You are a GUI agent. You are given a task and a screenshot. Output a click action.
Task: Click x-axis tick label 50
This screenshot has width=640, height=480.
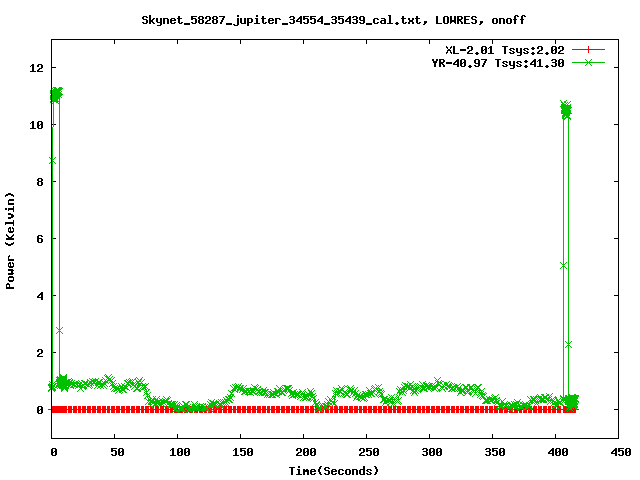[117, 452]
